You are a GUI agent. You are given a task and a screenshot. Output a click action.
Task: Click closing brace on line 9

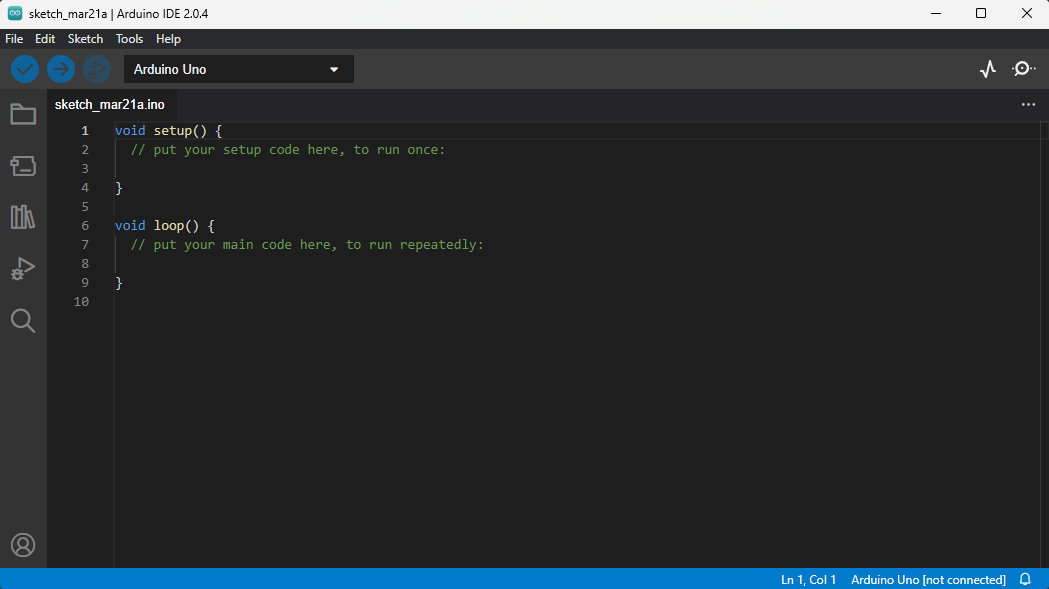(x=119, y=282)
